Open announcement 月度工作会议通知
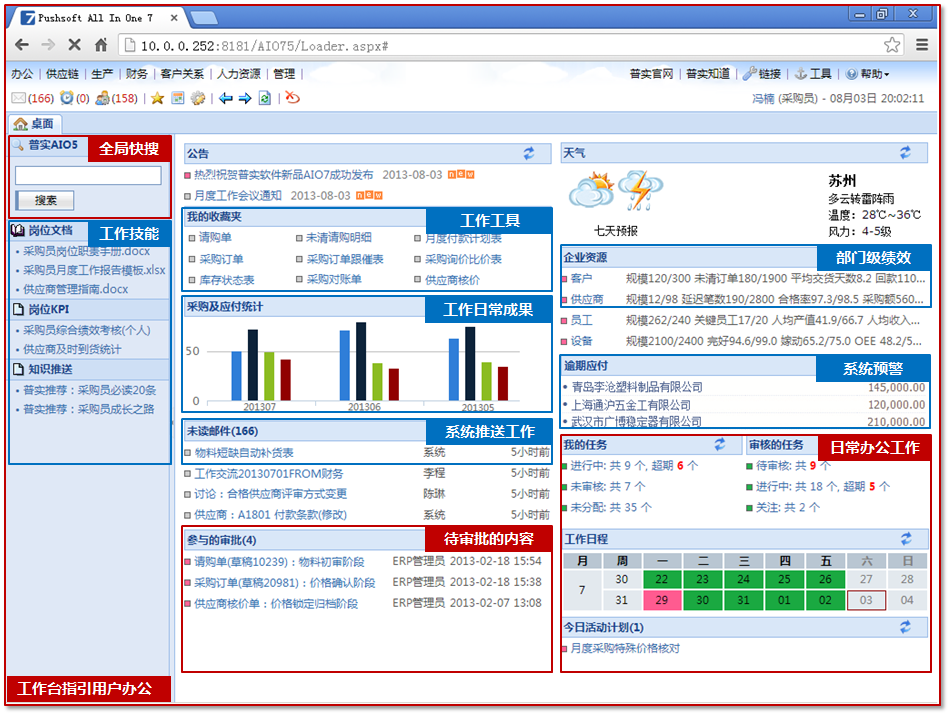The image size is (951, 716). pyautogui.click(x=238, y=196)
